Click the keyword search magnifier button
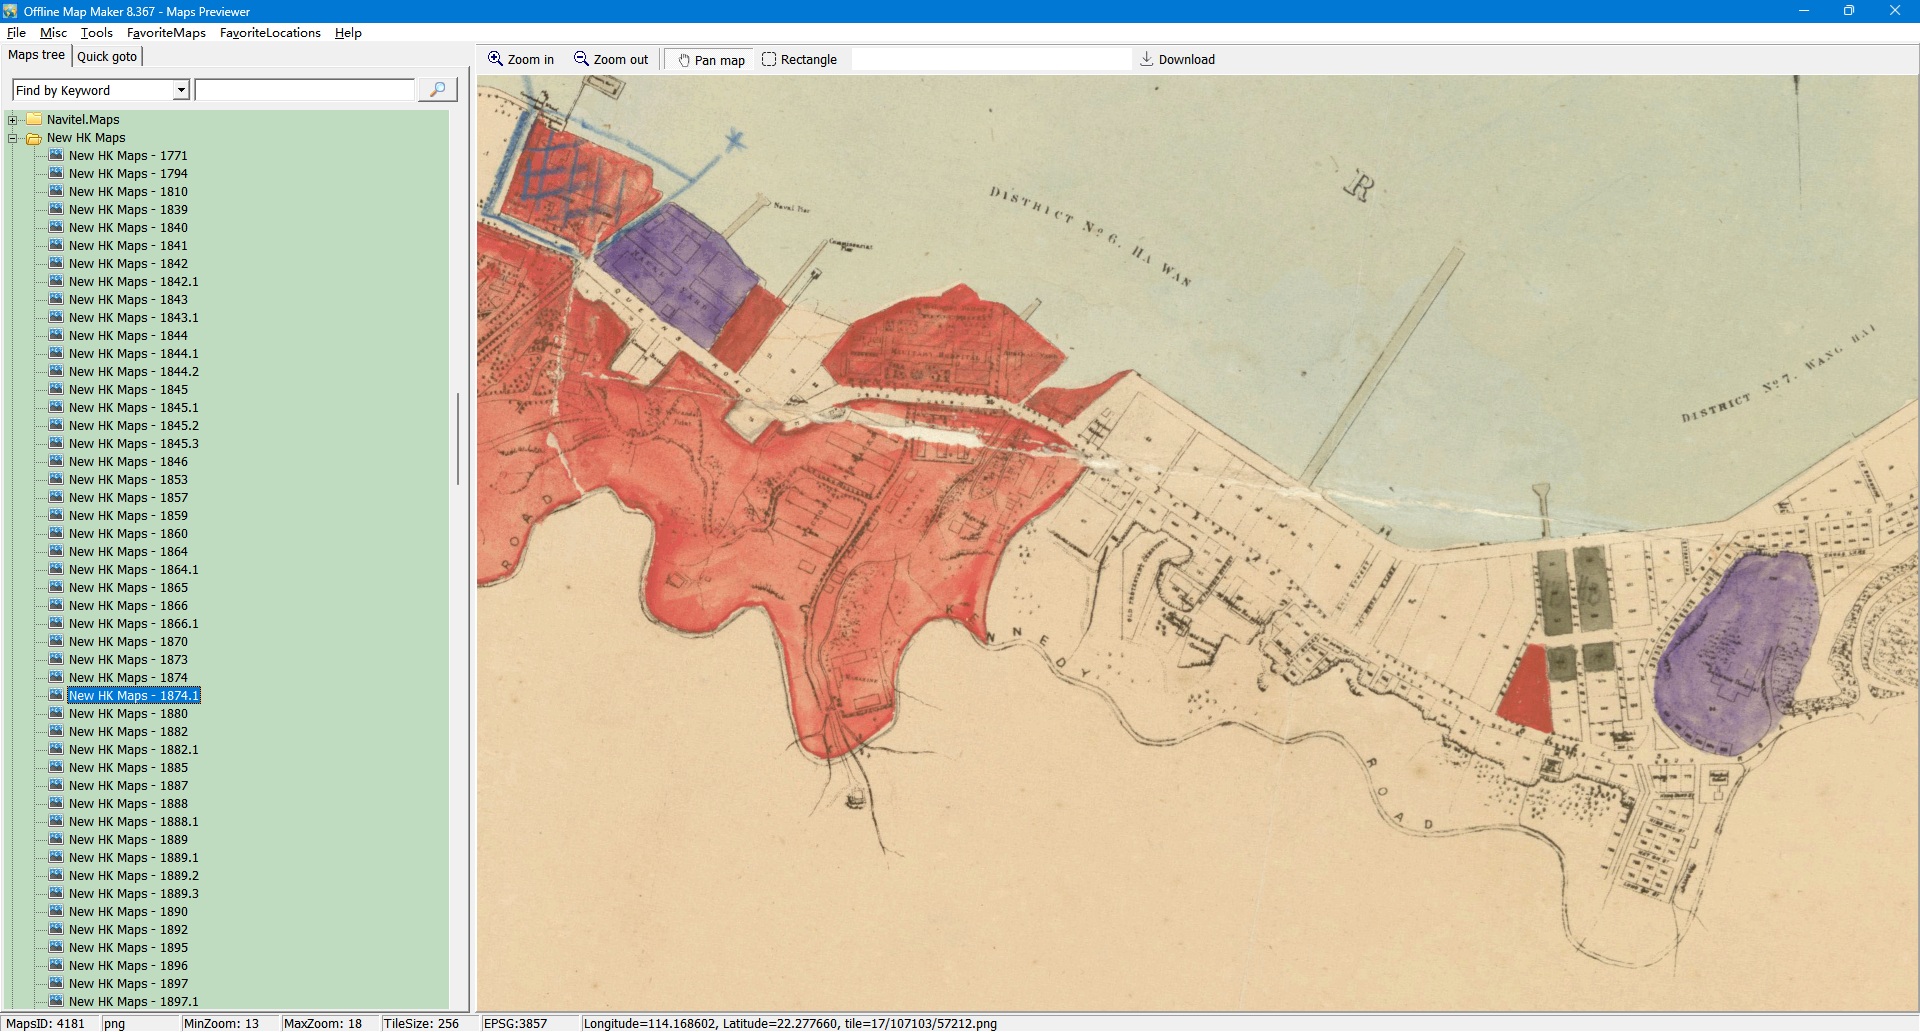Screen dimensions: 1920x1032 (437, 90)
